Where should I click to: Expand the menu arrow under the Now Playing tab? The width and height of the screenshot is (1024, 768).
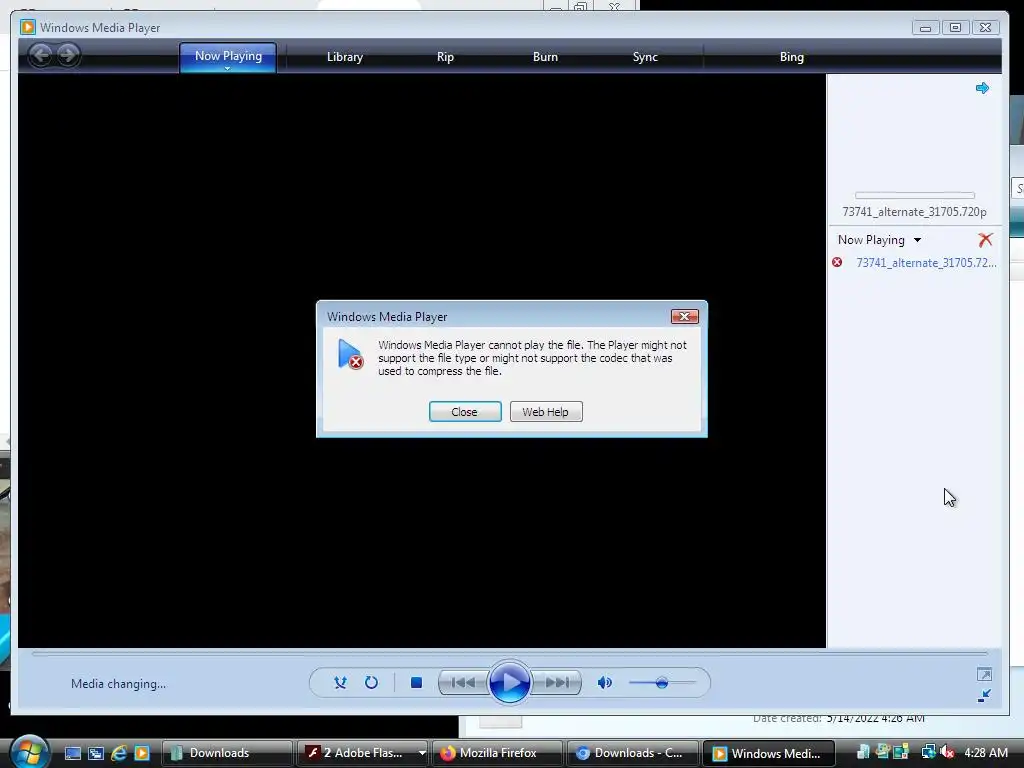click(227, 68)
